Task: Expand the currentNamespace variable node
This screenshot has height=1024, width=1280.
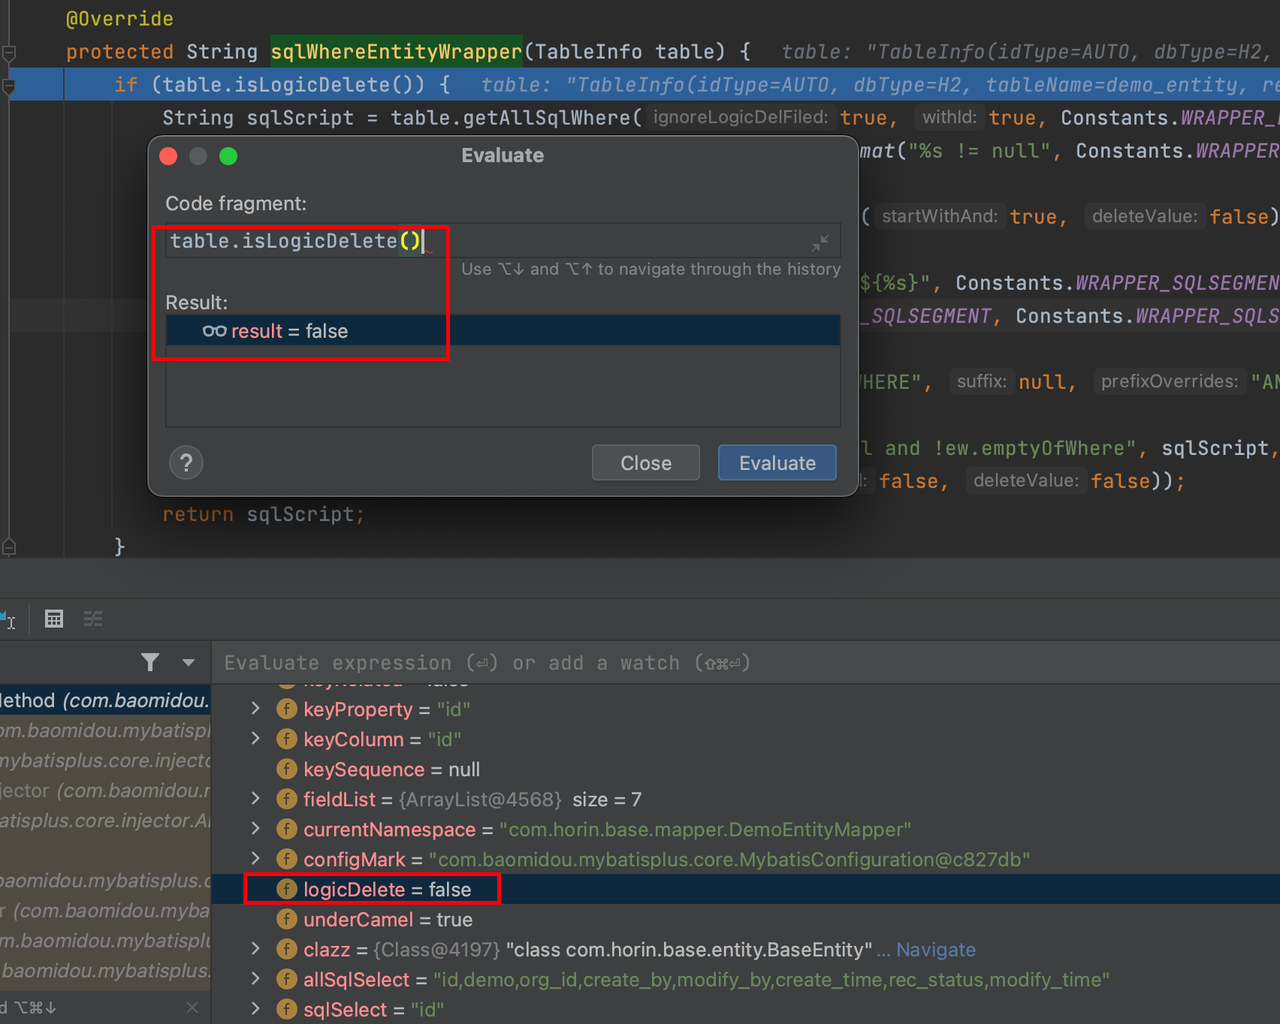Action: point(256,829)
